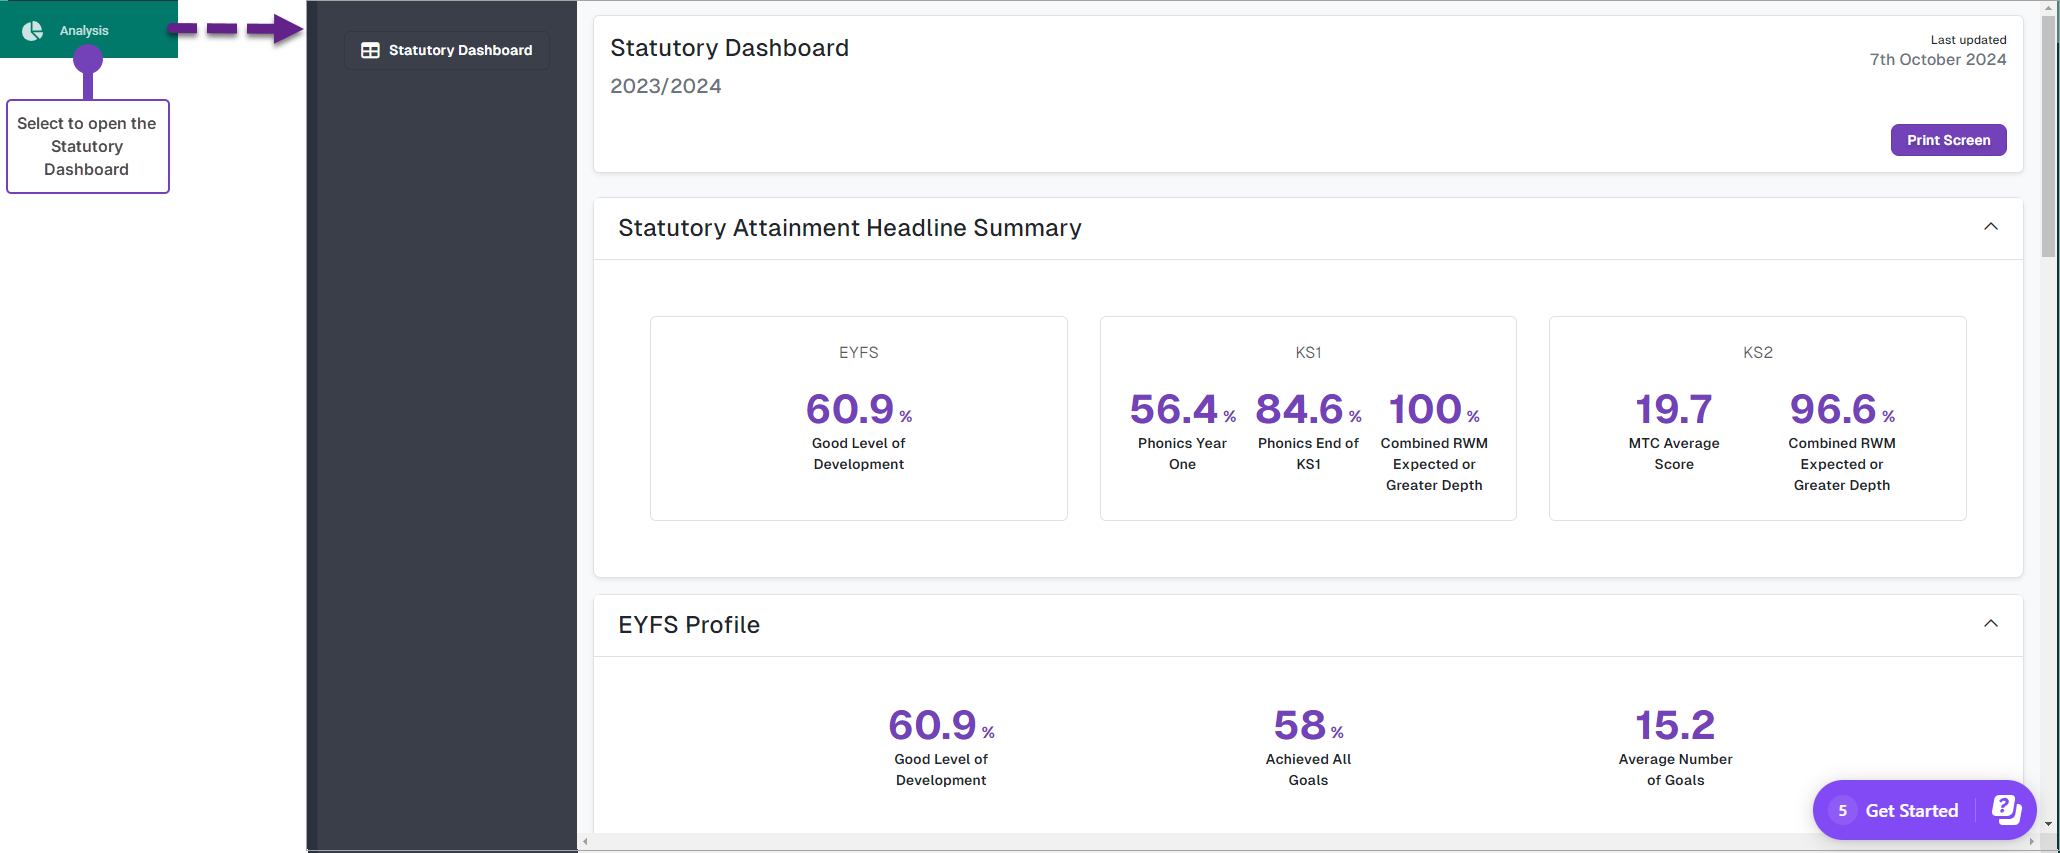Click the horizontal scrollbar left arrow
Screen dimensions: 2060x853
pos(586,842)
